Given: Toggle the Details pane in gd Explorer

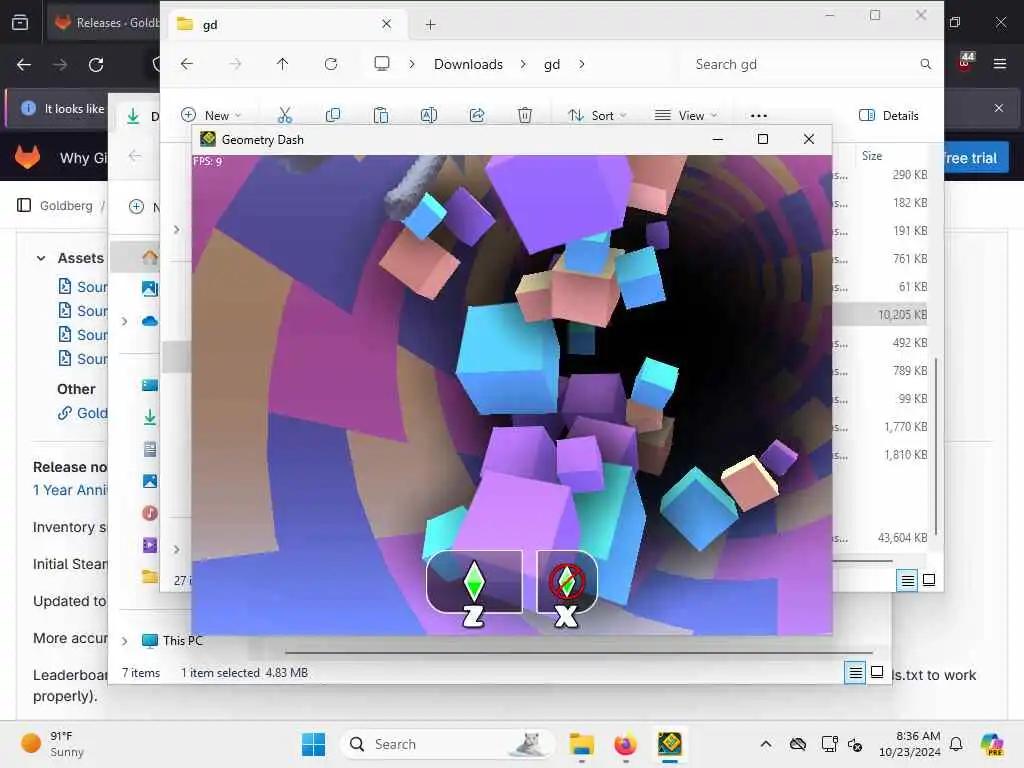Looking at the screenshot, I should [x=888, y=116].
